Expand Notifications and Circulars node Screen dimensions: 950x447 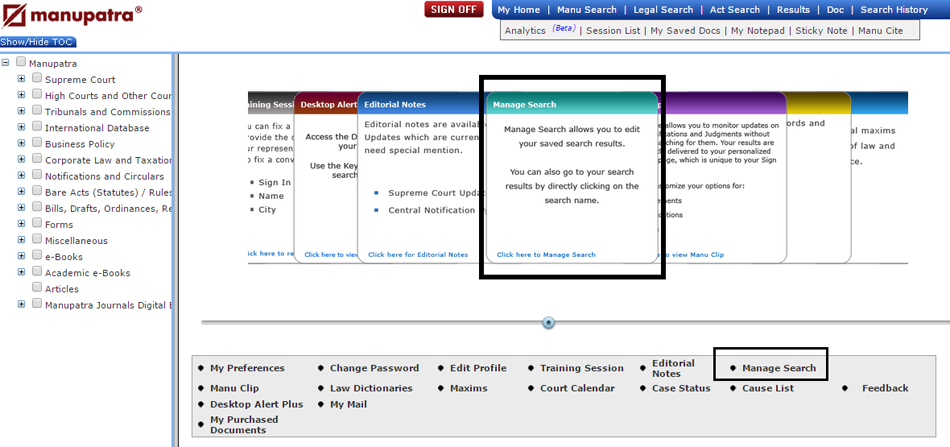tap(21, 175)
